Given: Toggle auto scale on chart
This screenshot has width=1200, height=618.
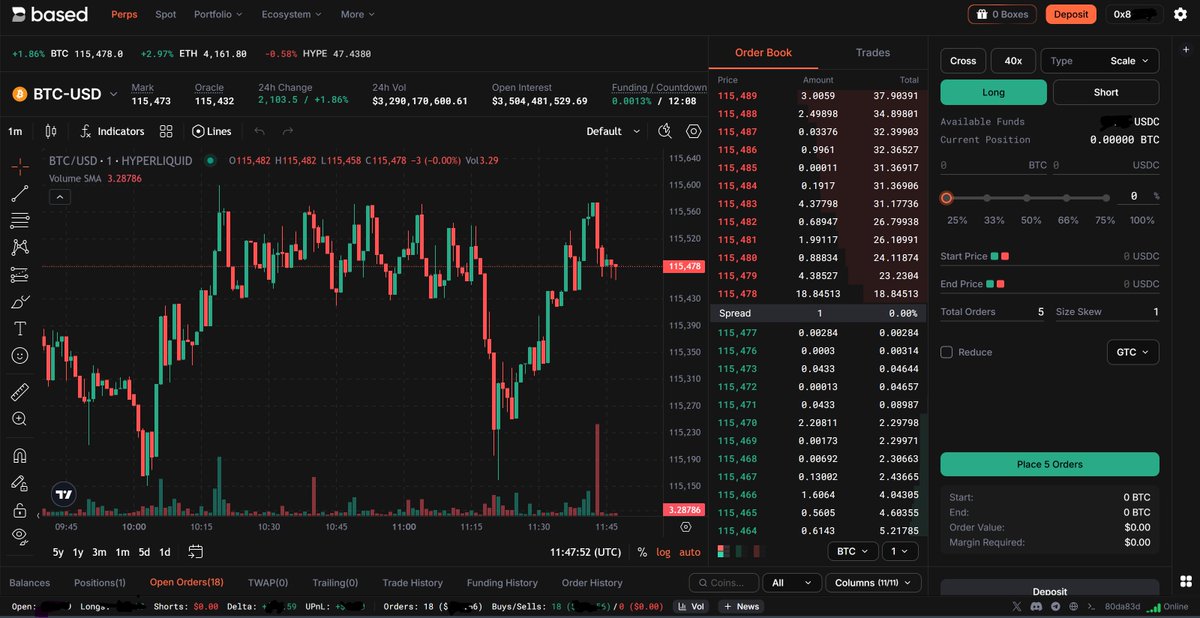Looking at the screenshot, I should (x=690, y=552).
